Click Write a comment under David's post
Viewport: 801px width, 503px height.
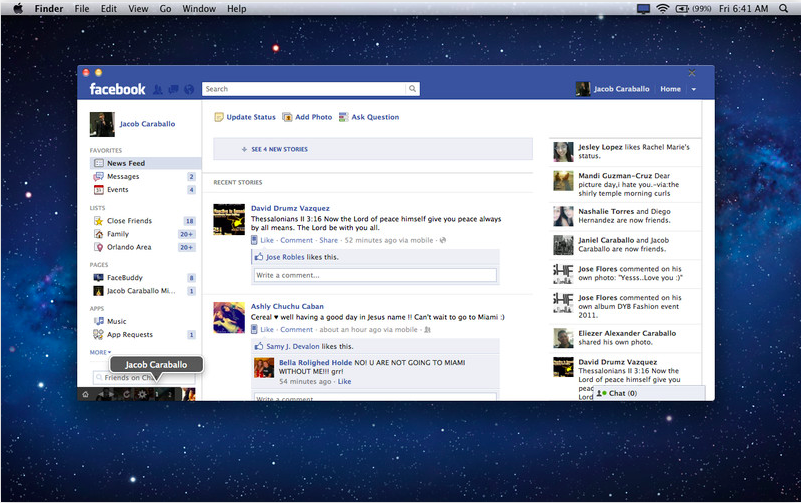pos(375,275)
